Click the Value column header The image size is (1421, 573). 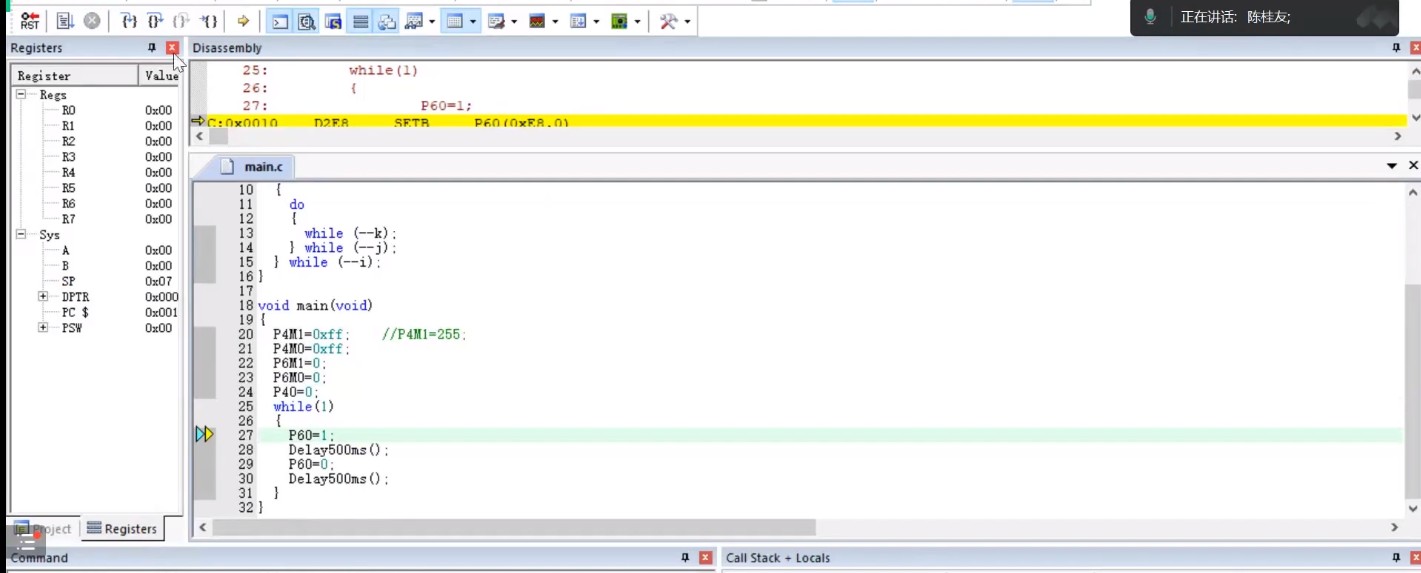pyautogui.click(x=160, y=76)
